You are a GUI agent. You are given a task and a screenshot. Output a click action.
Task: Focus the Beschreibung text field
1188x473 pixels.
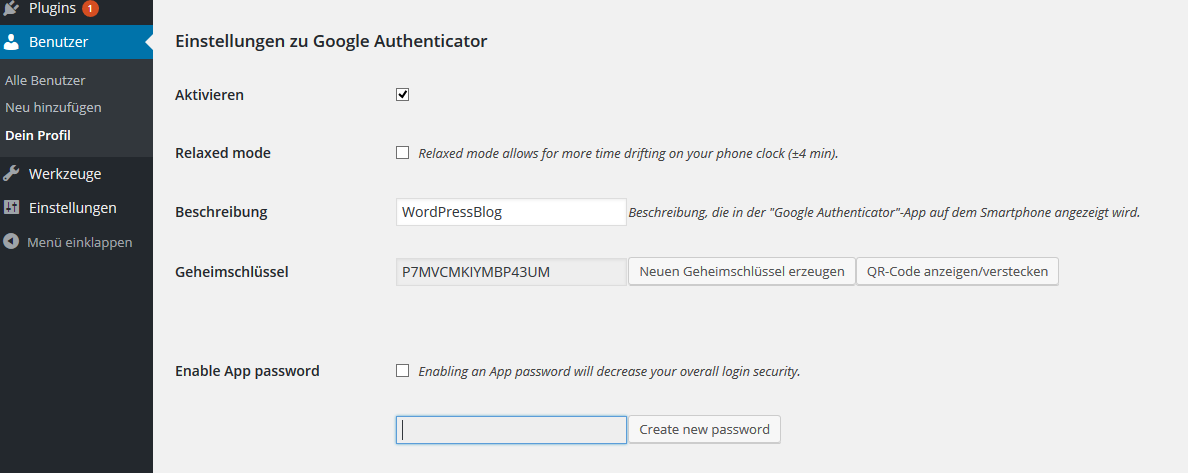pyautogui.click(x=511, y=212)
